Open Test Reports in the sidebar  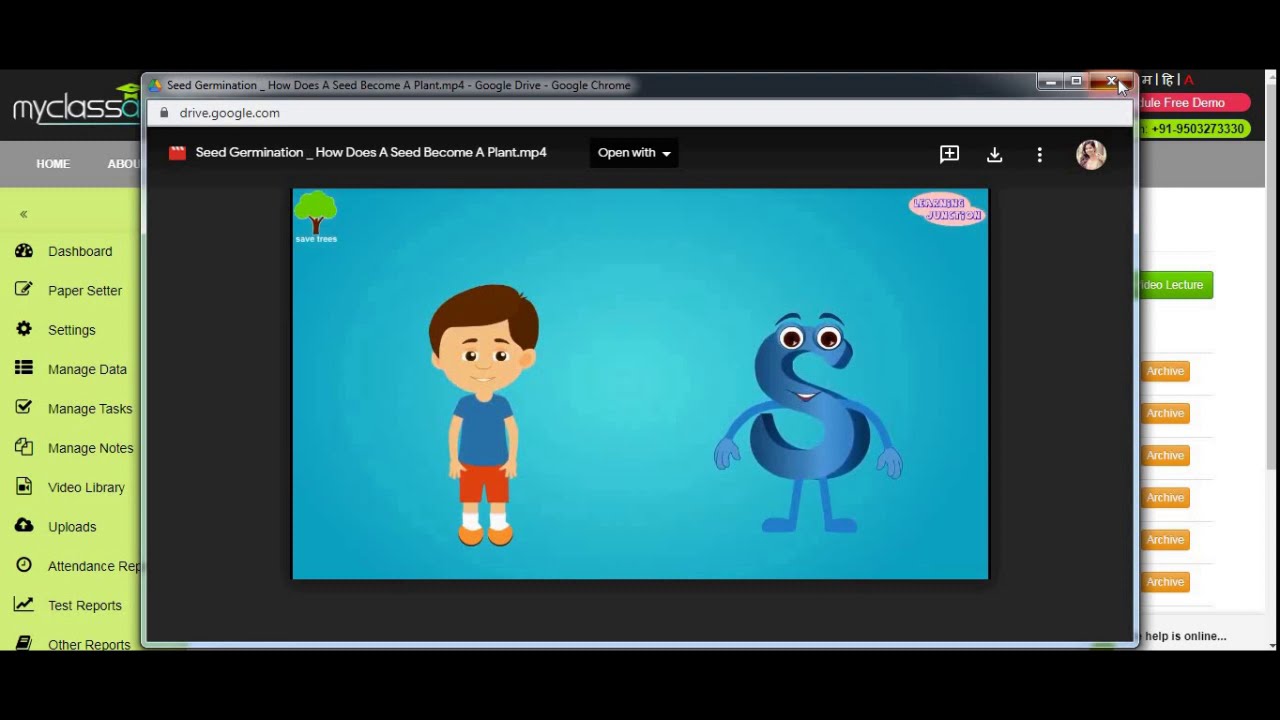tap(85, 605)
